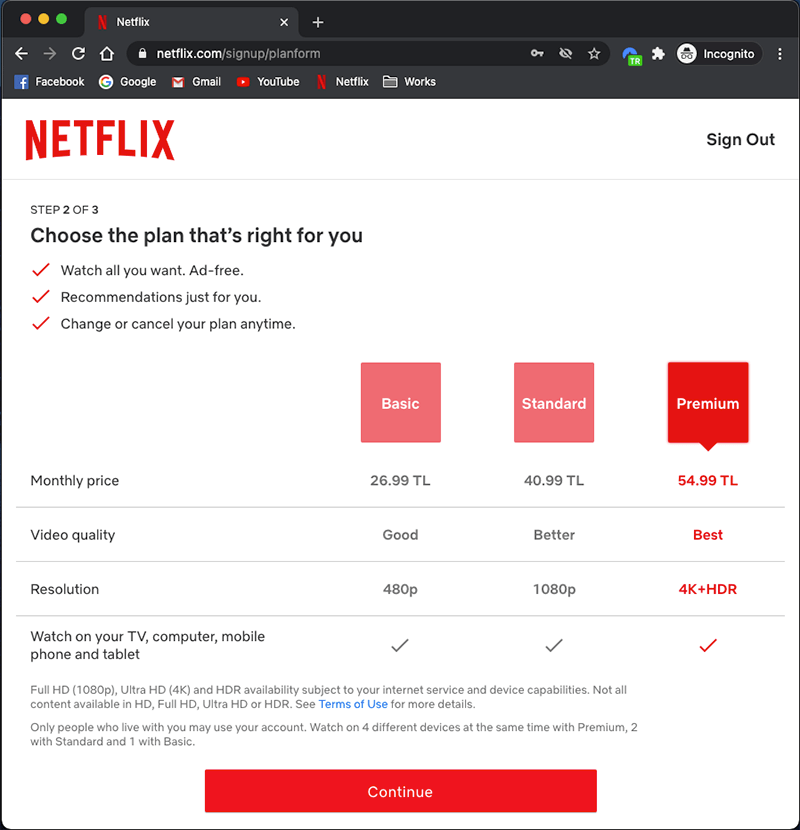Open the Facebook bookmark
This screenshot has width=800, height=830.
coord(49,81)
